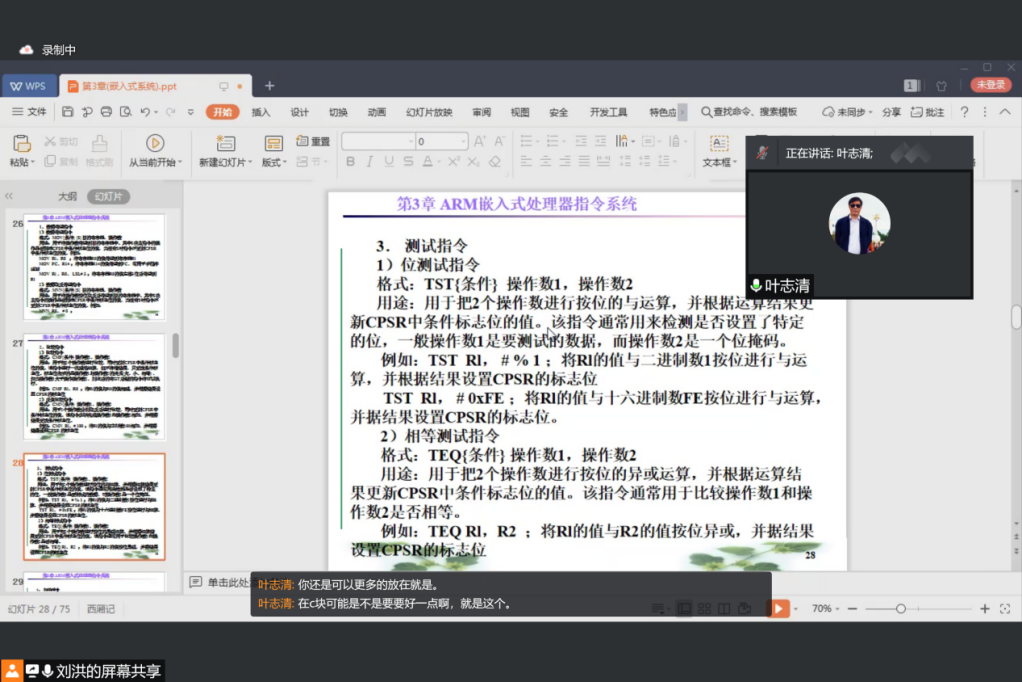Screen dimensions: 1022x682
Task: Toggle Strikethrough formatting
Action: point(408,161)
